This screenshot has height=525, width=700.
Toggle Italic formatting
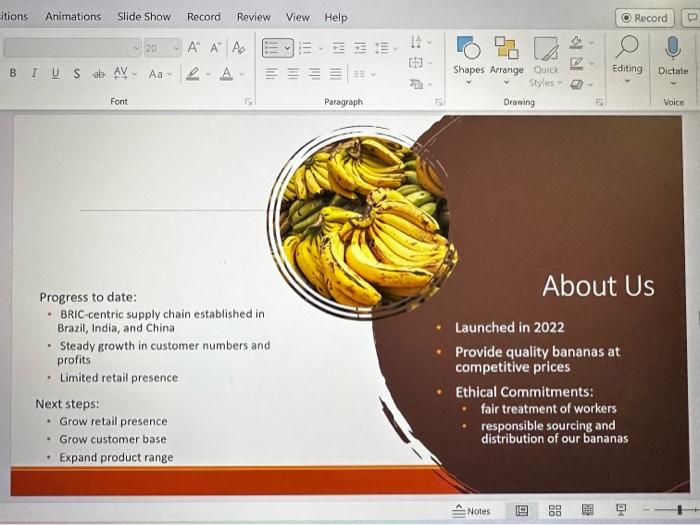(x=34, y=73)
